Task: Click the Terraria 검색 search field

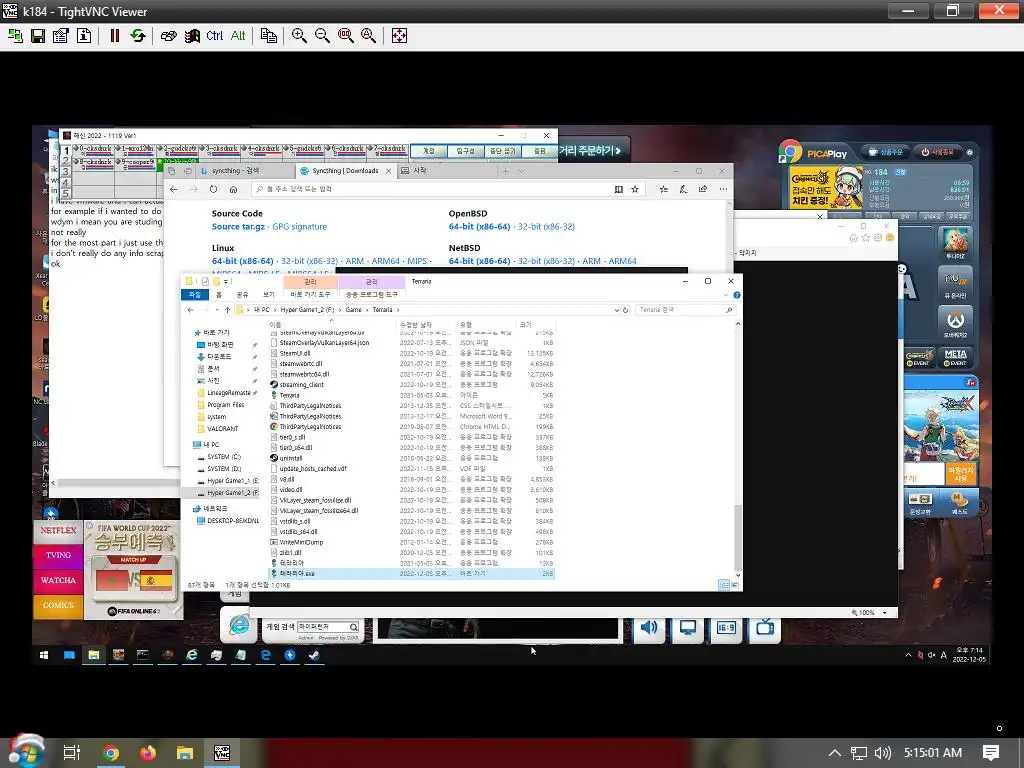Action: point(684,310)
